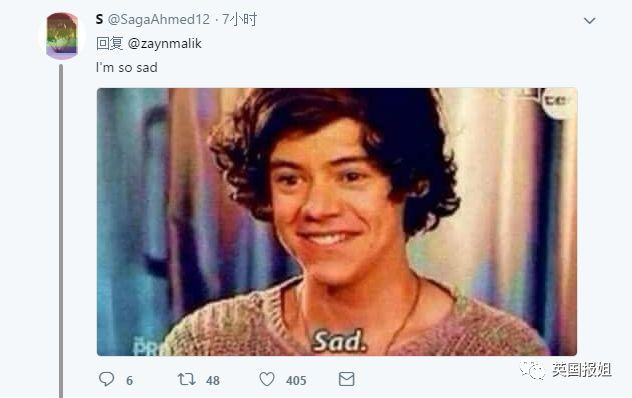Click the tweet text I'm so sad
The width and height of the screenshot is (632, 398).
tap(127, 67)
